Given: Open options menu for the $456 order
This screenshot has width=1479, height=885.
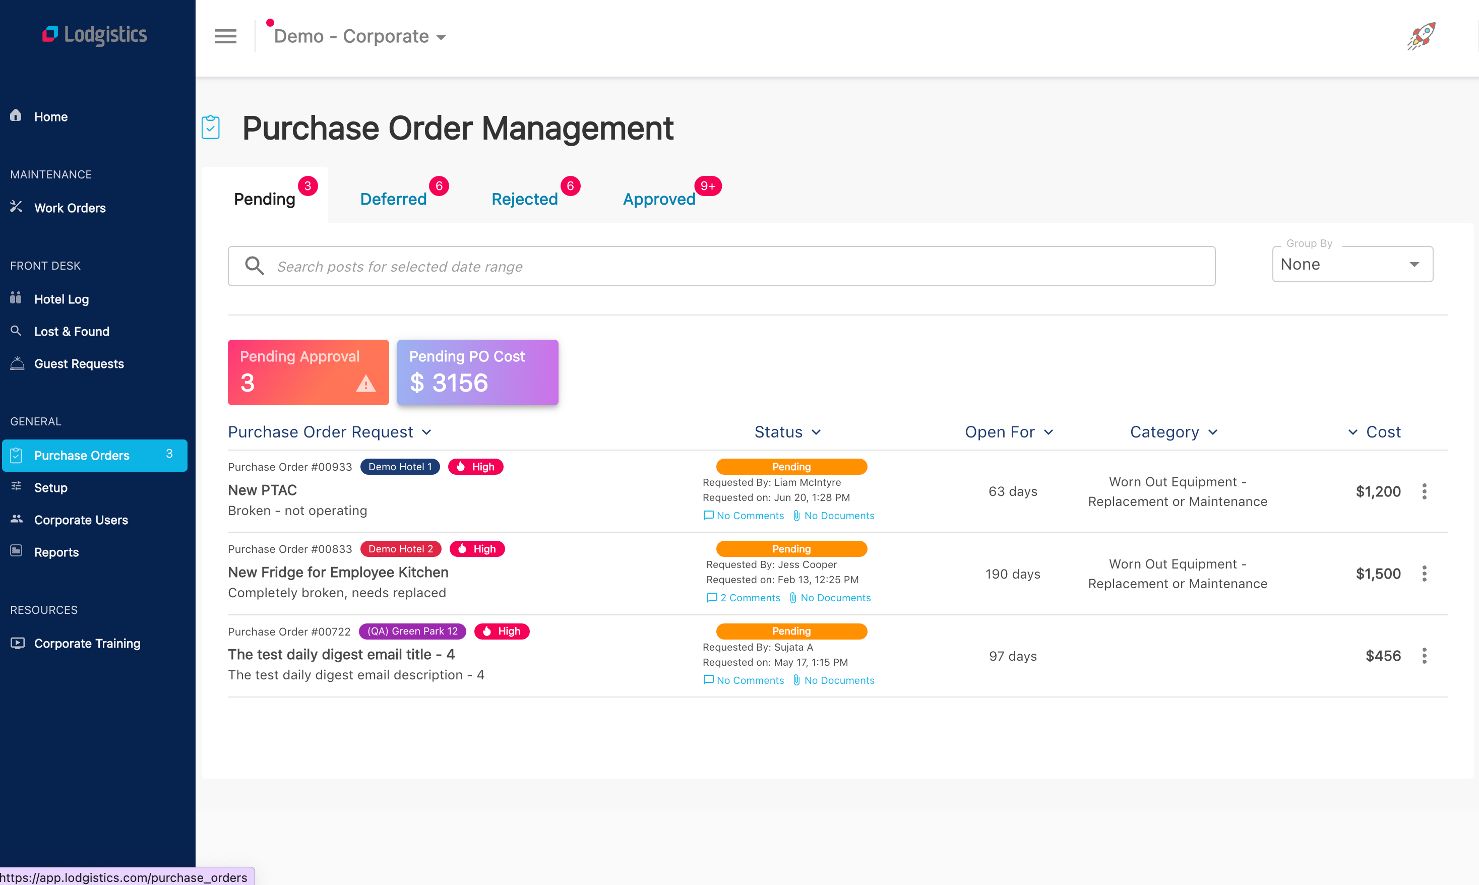Looking at the screenshot, I should (x=1424, y=656).
